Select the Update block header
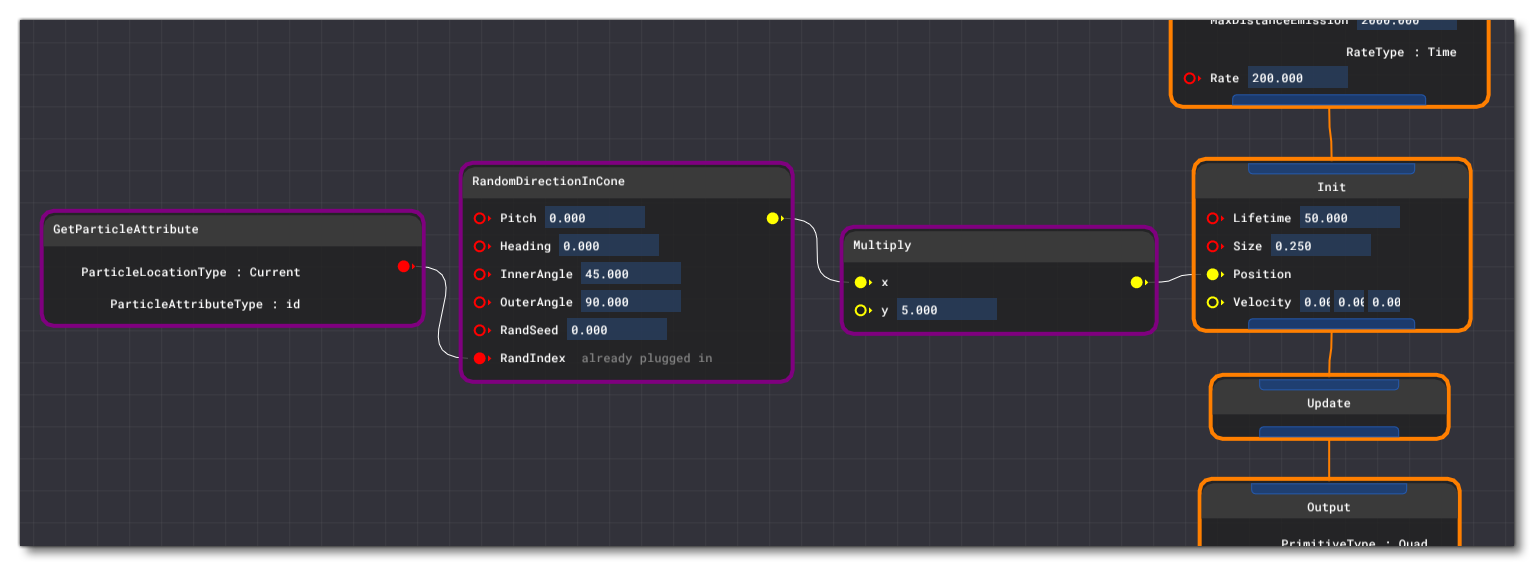This screenshot has height=566, width=1534. pos(1329,403)
